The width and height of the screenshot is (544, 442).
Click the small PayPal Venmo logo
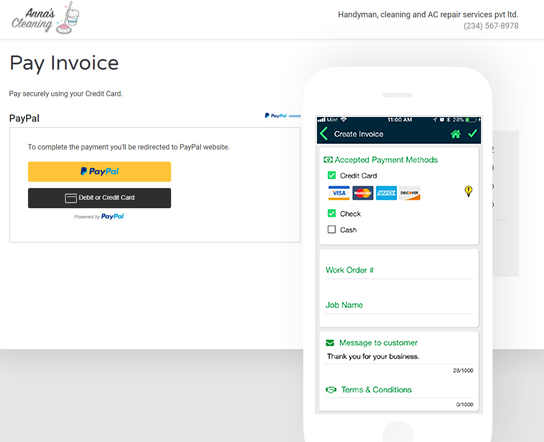click(x=282, y=116)
